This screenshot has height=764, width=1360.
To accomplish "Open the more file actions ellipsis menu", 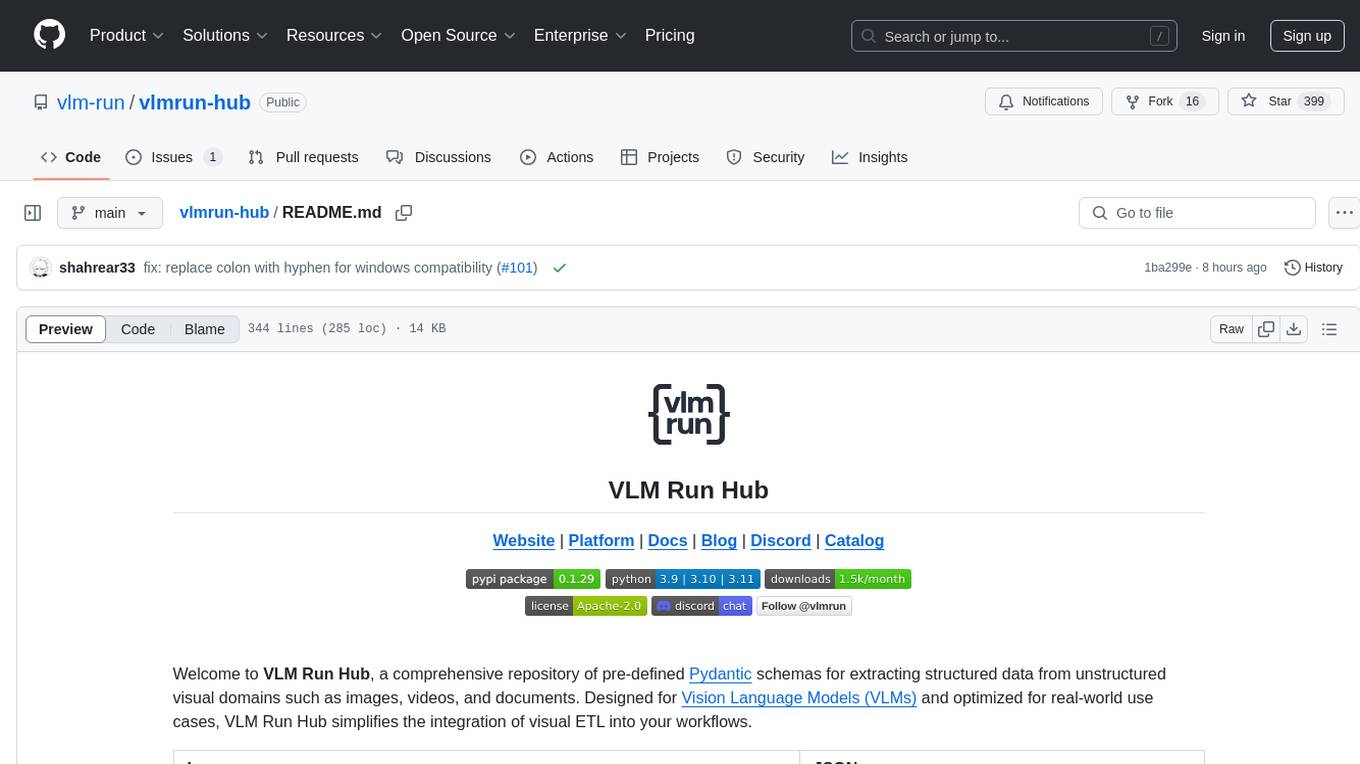I will pos(1345,213).
